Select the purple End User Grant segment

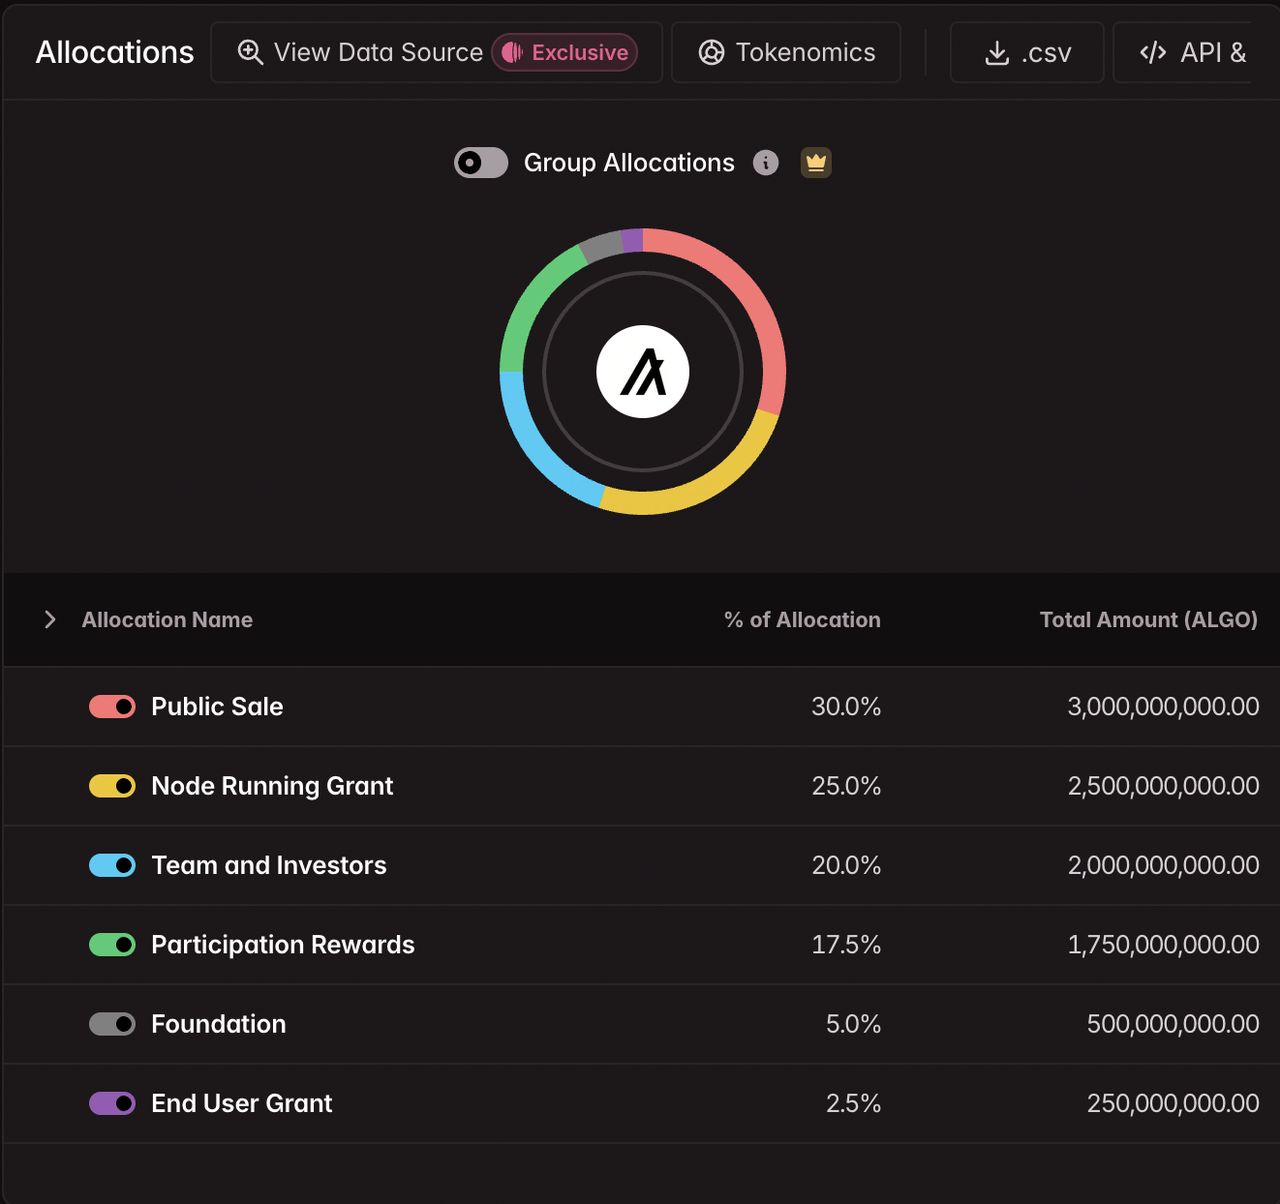coord(632,240)
